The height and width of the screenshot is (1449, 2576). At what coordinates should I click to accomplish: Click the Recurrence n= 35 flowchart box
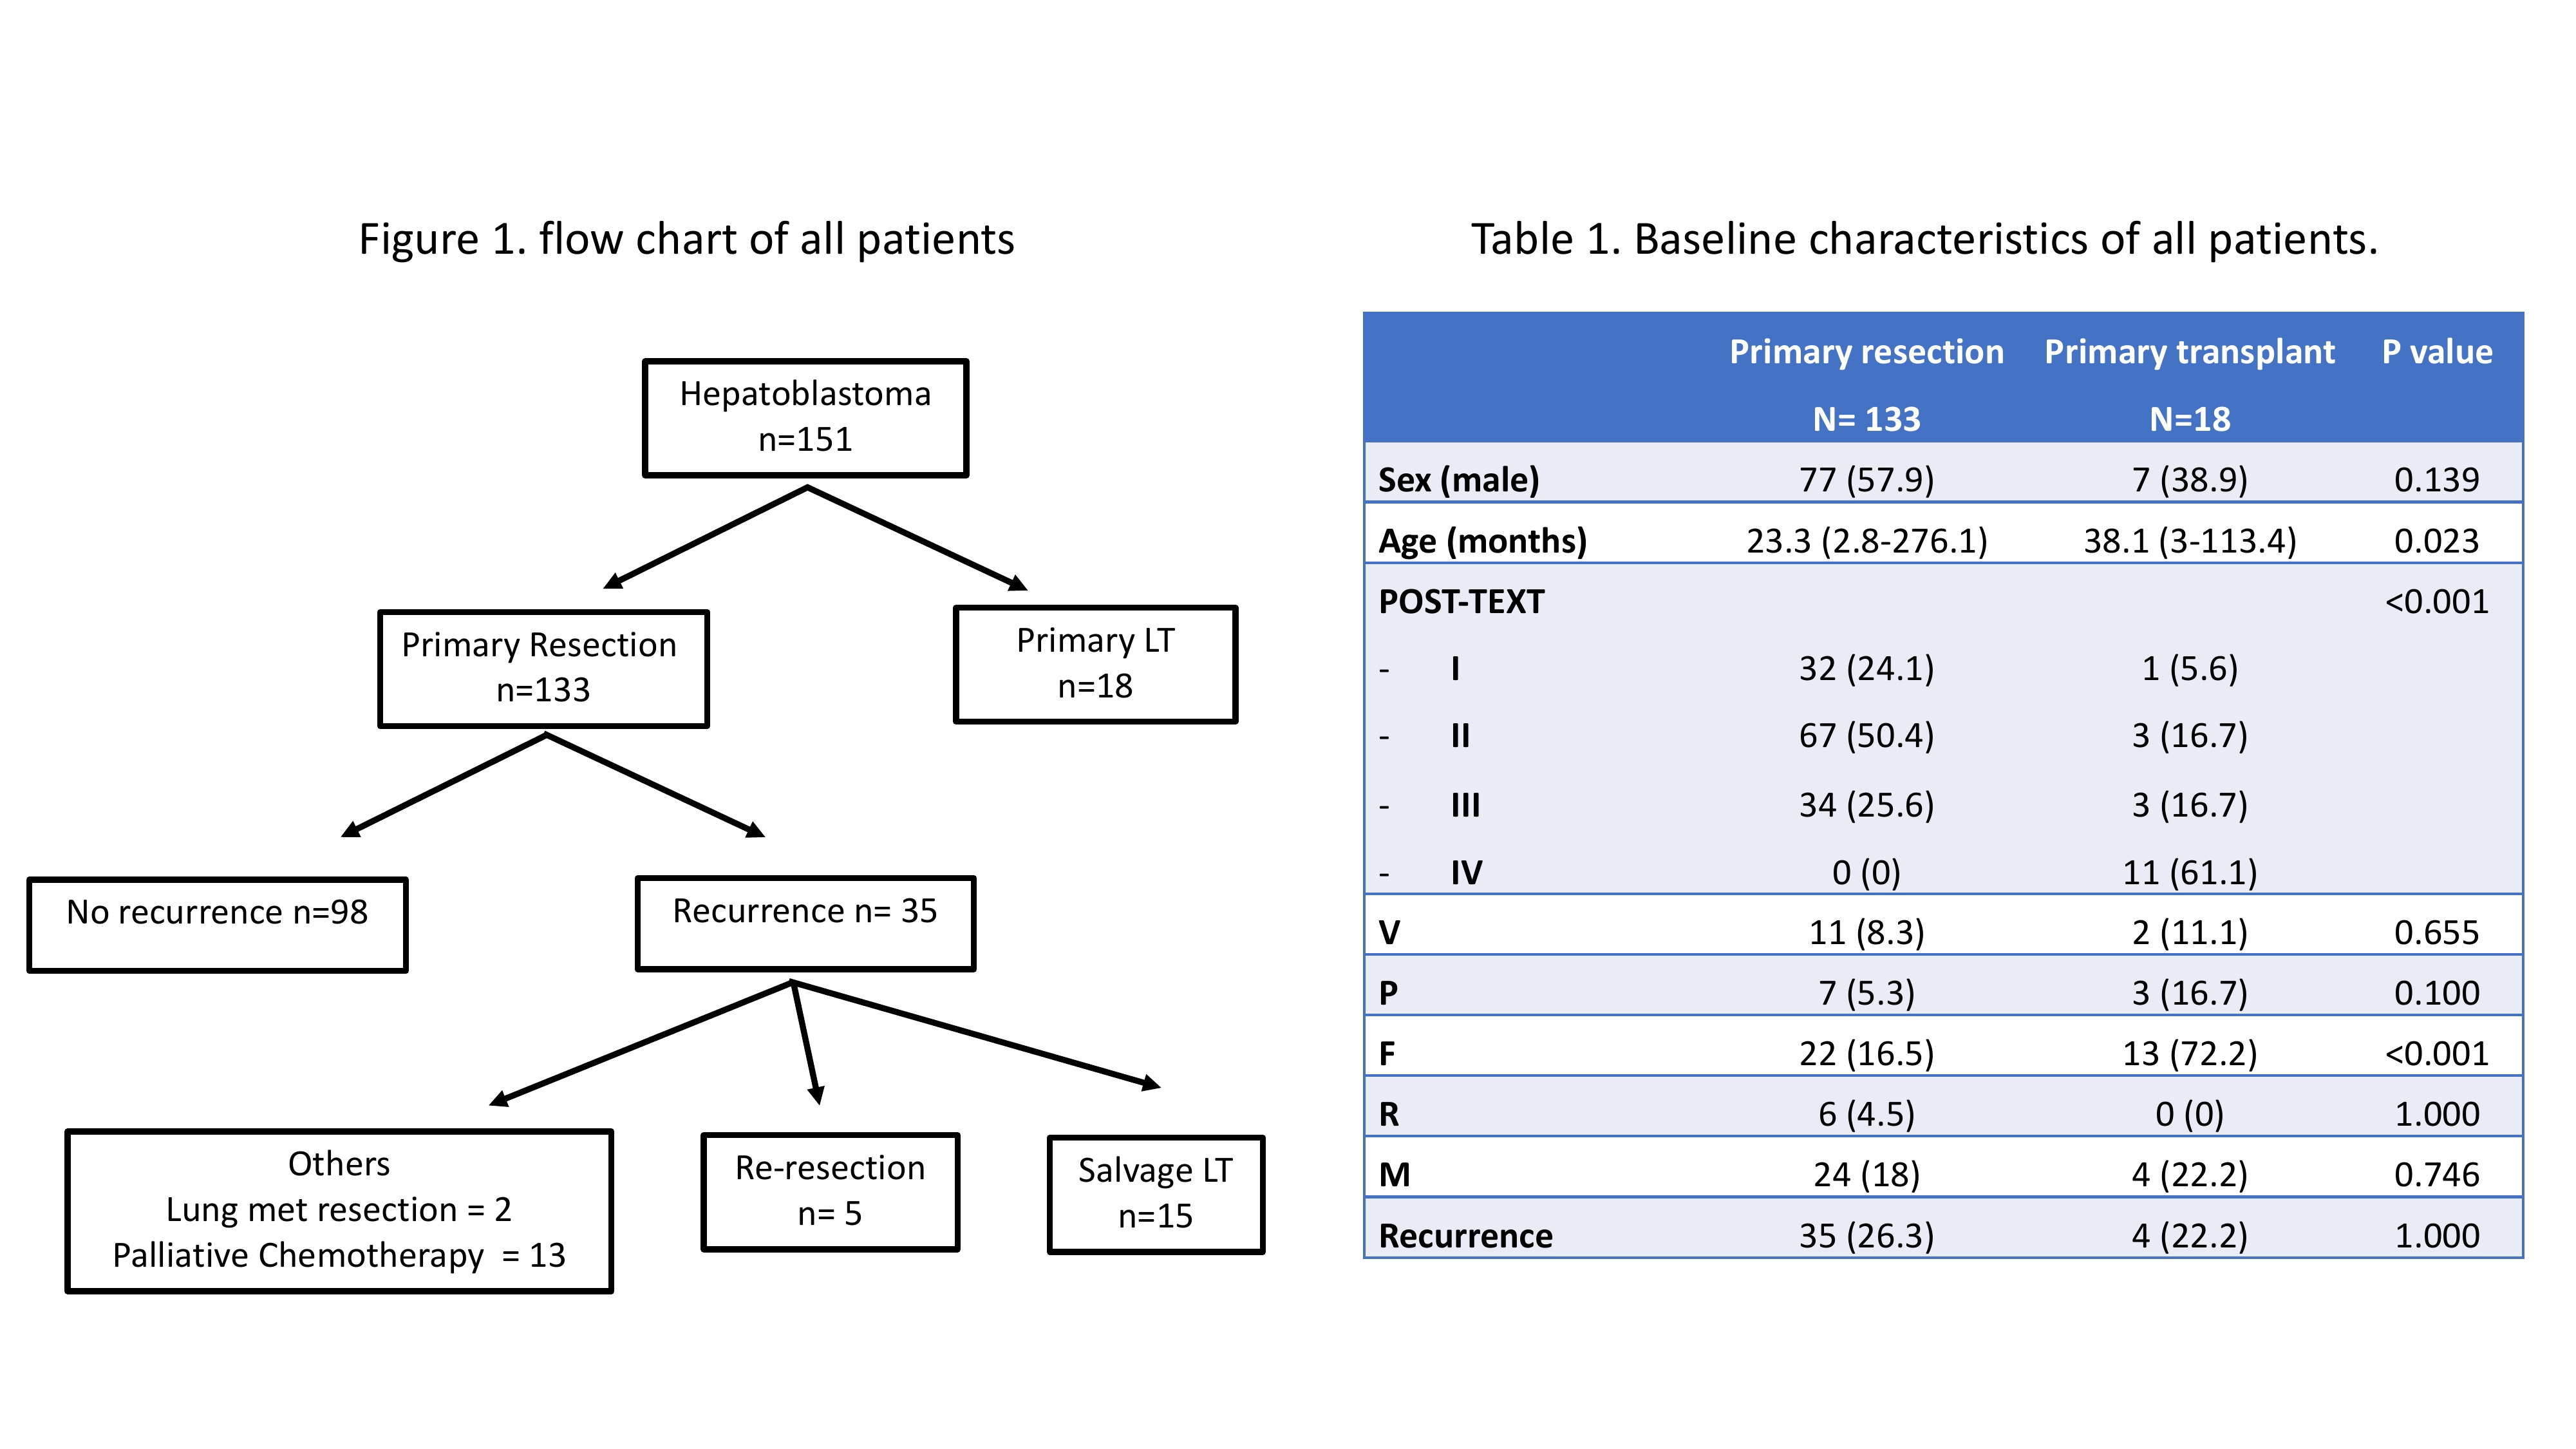tap(805, 923)
